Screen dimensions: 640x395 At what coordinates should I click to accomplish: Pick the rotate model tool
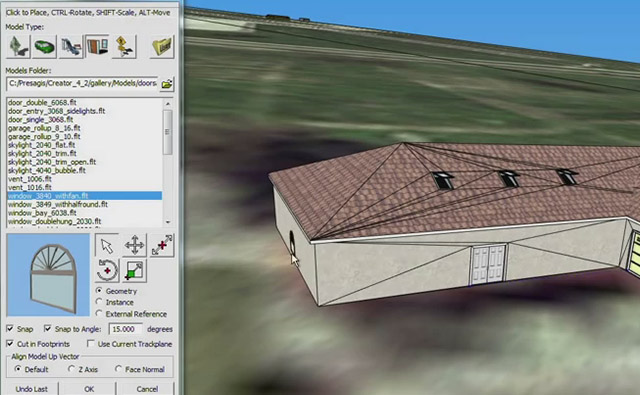[107, 271]
